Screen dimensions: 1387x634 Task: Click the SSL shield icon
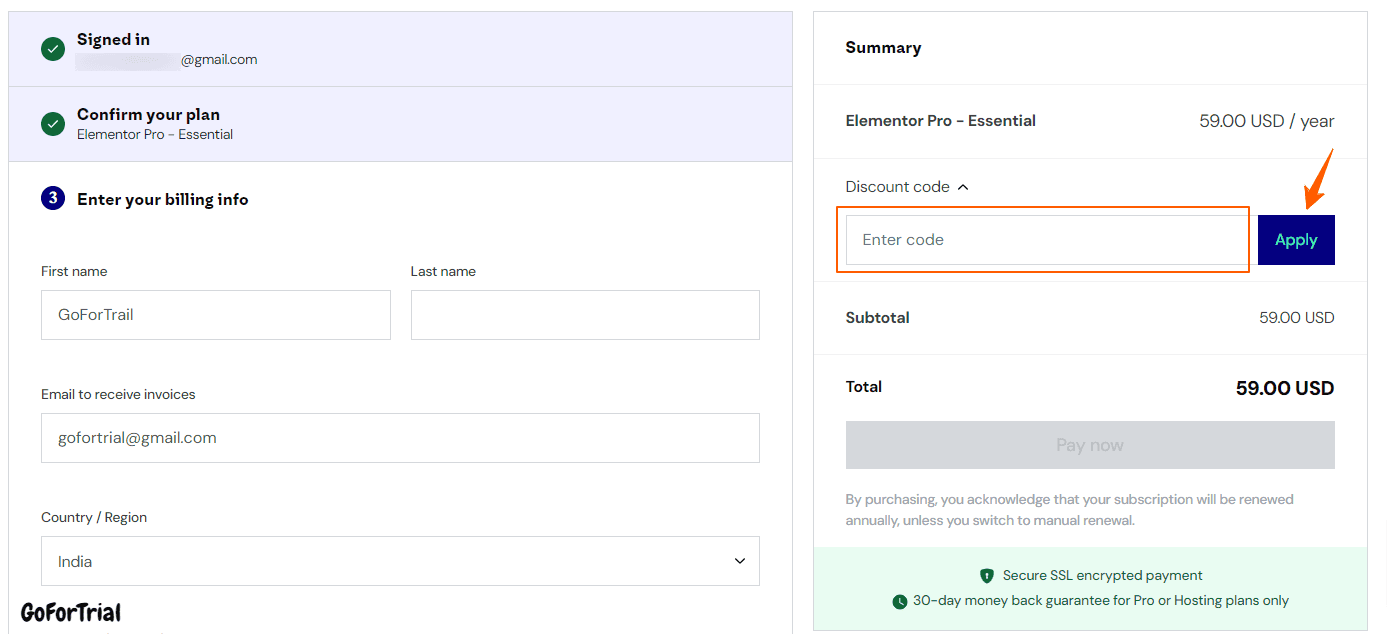pyautogui.click(x=987, y=576)
